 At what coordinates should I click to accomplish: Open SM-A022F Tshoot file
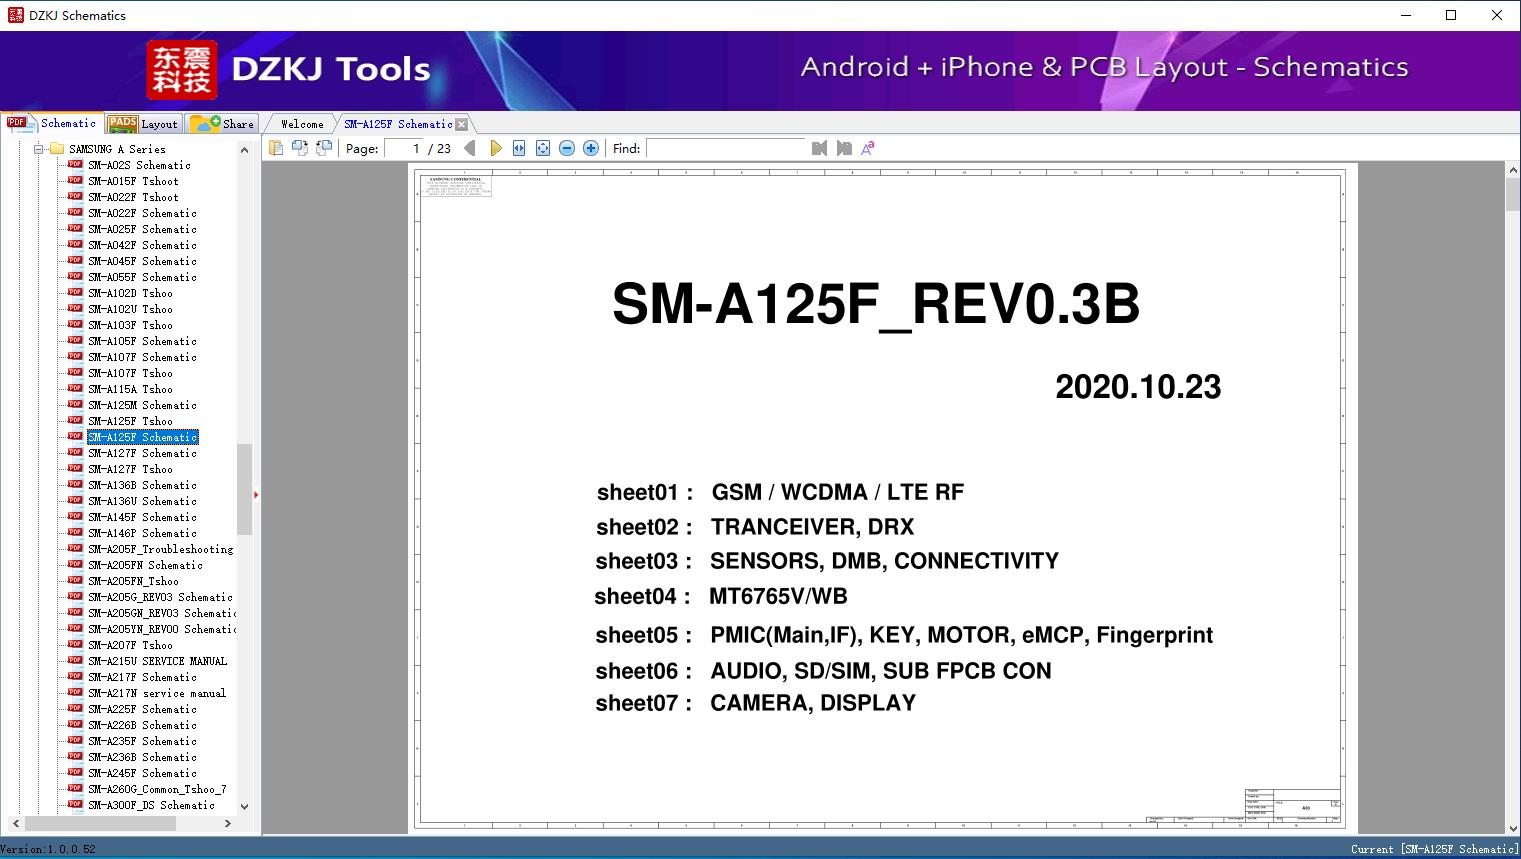click(x=133, y=197)
